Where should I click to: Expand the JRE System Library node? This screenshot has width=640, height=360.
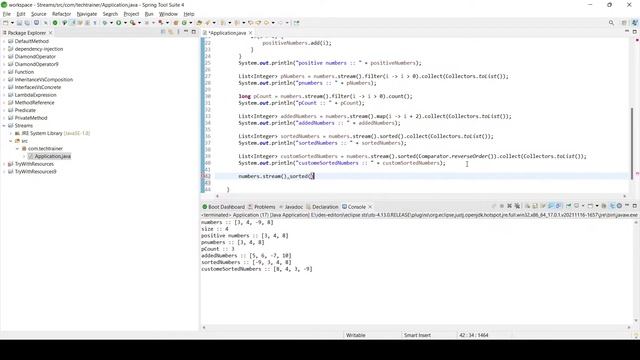pos(11,133)
